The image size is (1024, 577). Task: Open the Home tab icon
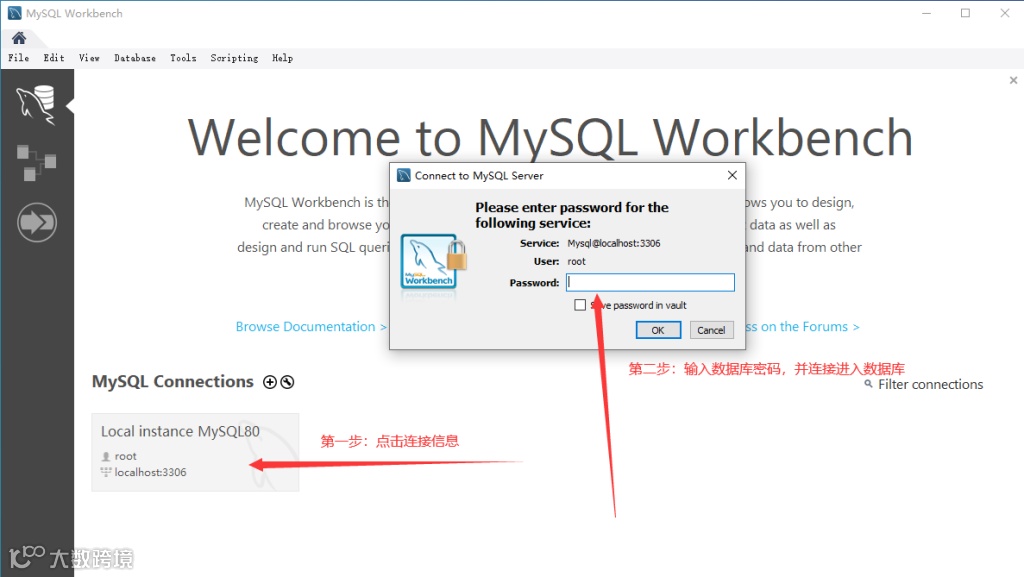(x=19, y=38)
